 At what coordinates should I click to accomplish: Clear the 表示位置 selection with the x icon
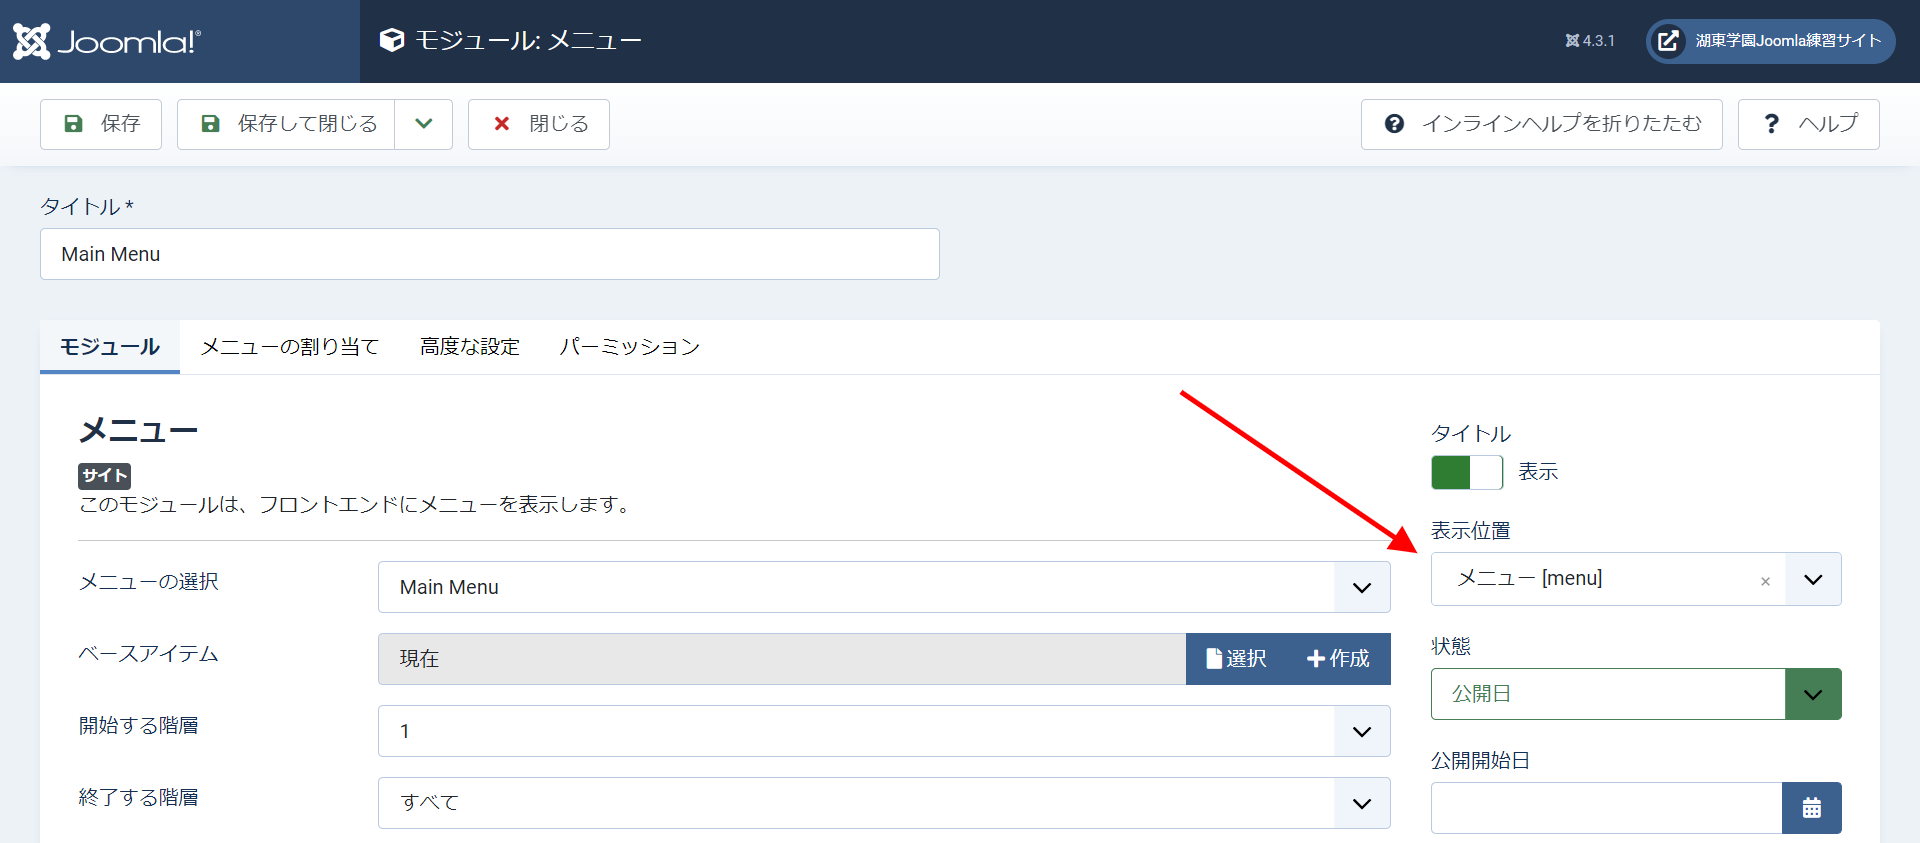tap(1765, 581)
